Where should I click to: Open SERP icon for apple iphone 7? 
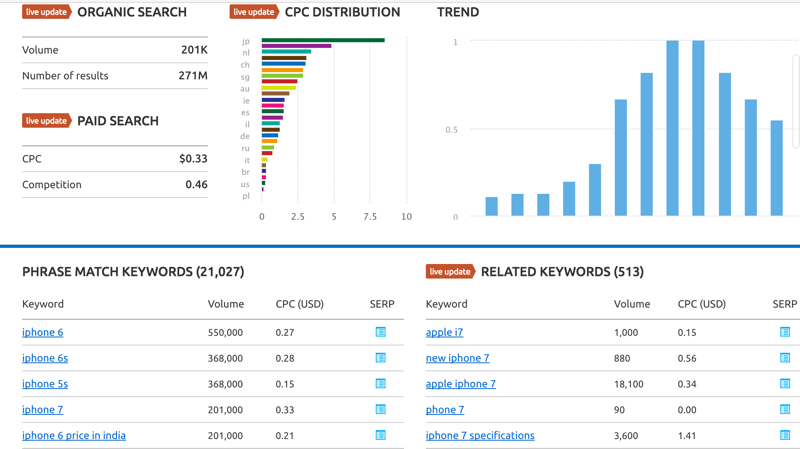click(x=785, y=384)
